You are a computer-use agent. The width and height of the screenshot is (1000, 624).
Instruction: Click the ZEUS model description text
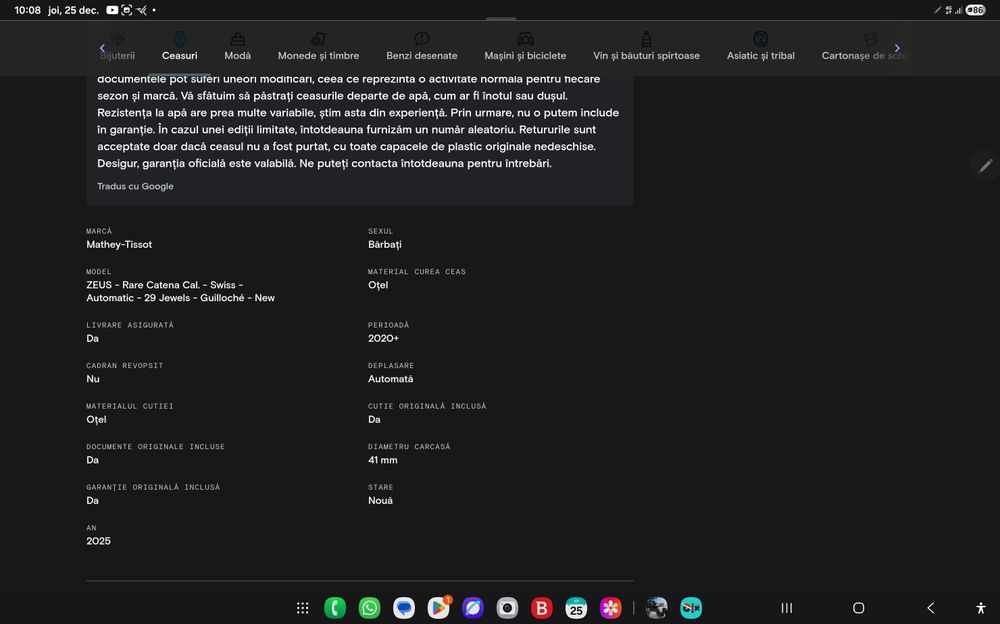pyautogui.click(x=180, y=292)
